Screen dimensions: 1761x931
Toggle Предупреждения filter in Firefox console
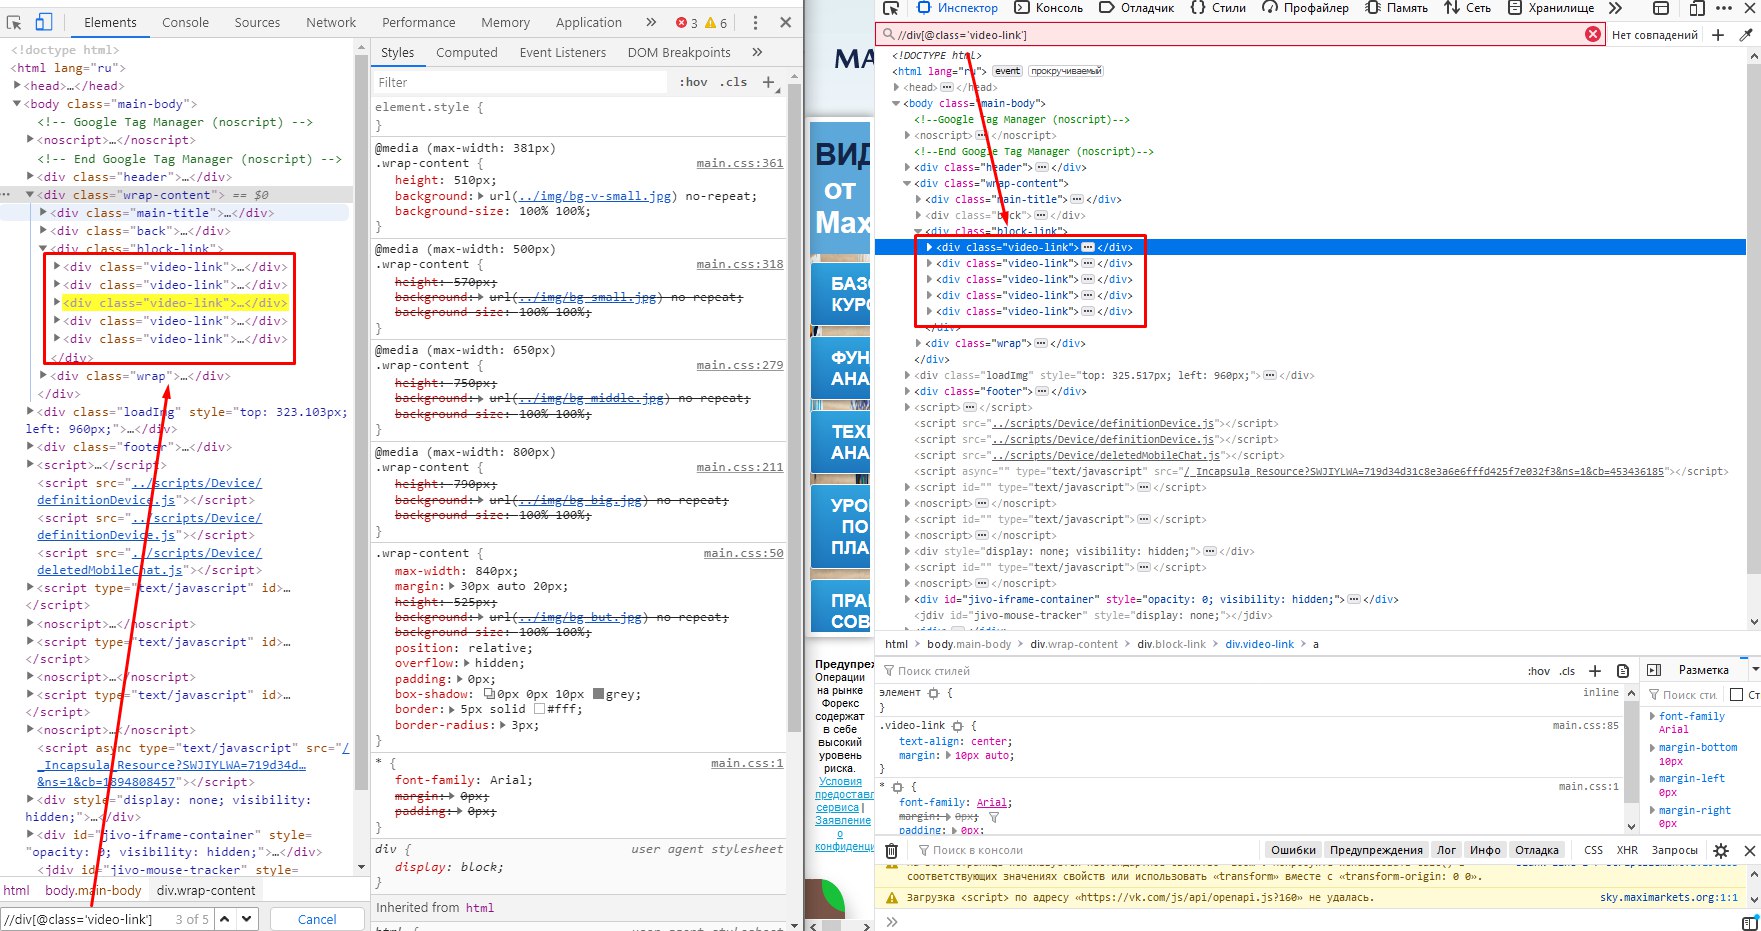tap(1376, 850)
